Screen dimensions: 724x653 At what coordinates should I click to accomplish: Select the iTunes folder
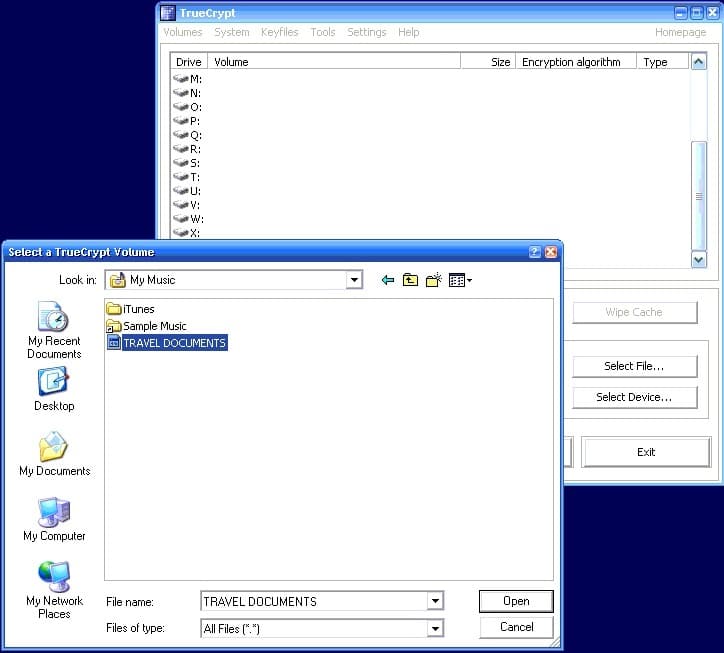pyautogui.click(x=130, y=308)
